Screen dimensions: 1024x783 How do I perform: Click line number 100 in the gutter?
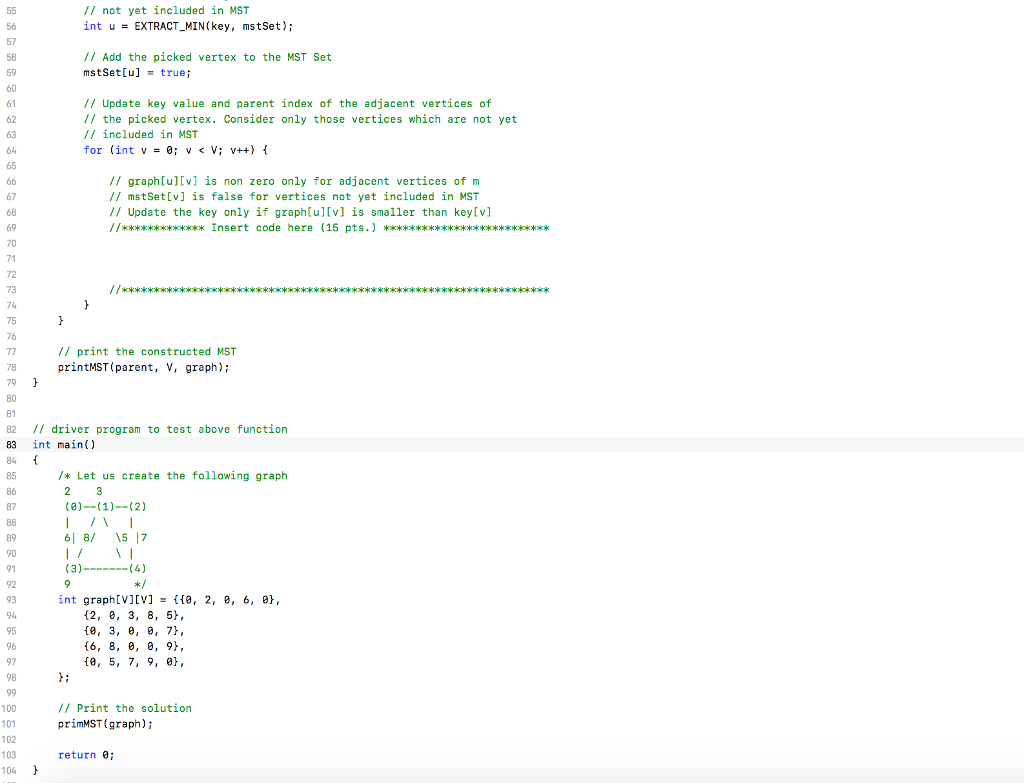[11, 708]
